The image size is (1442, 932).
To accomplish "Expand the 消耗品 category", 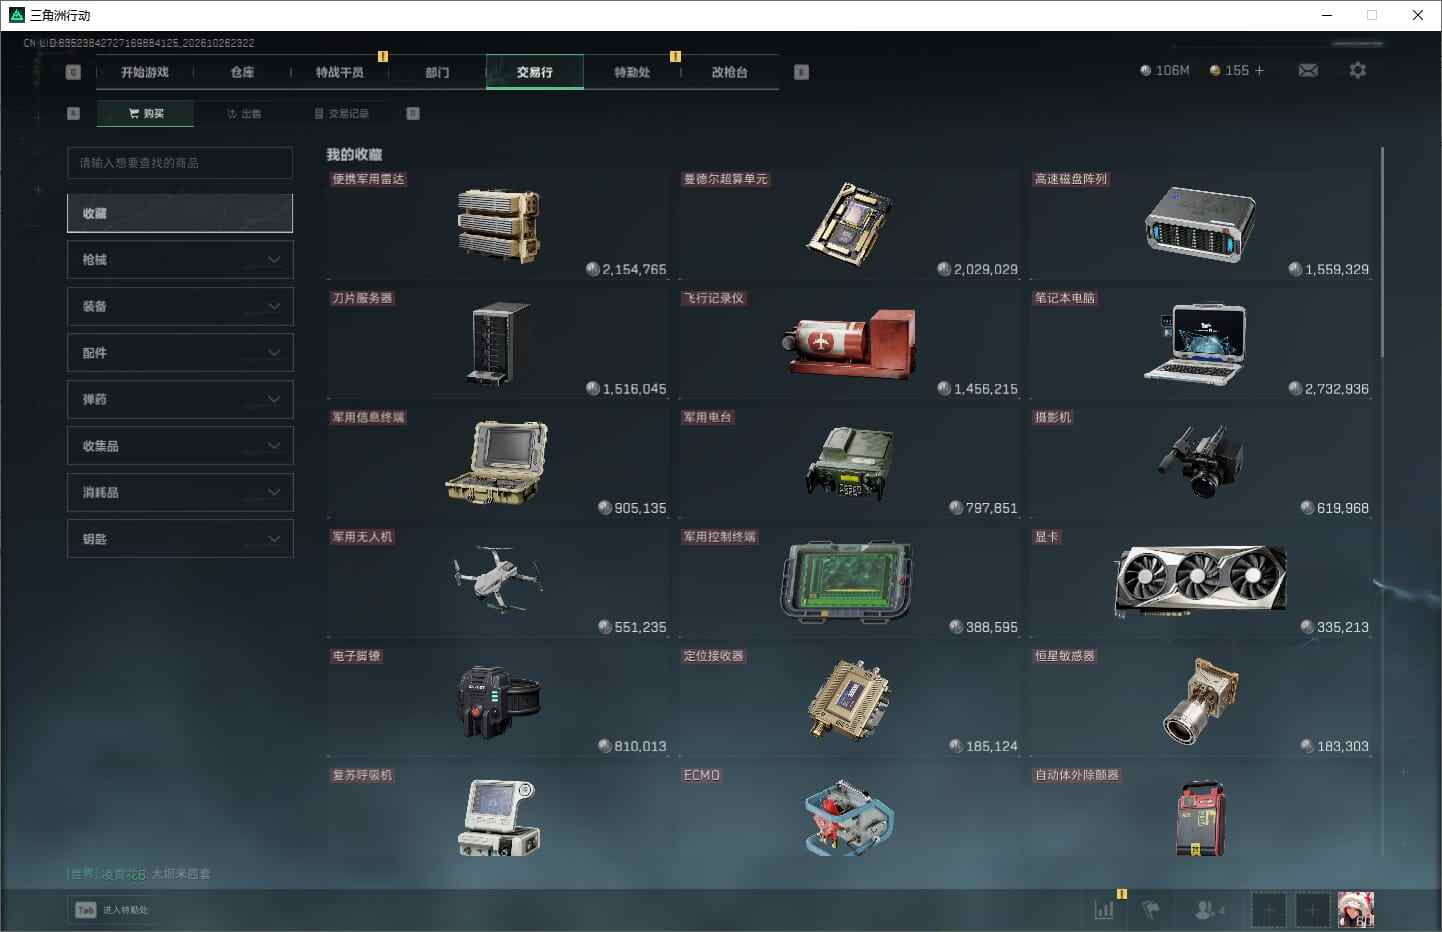I will pyautogui.click(x=180, y=492).
